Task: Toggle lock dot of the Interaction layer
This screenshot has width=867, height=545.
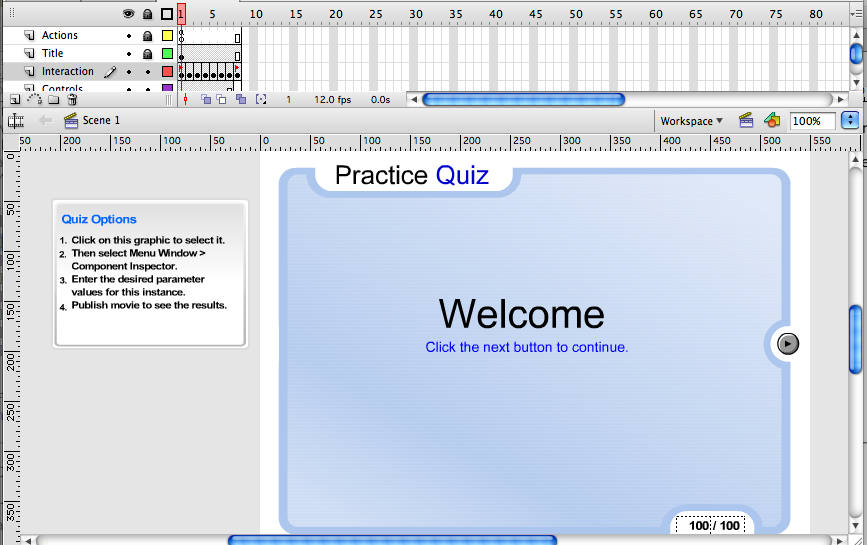Action: pyautogui.click(x=148, y=72)
